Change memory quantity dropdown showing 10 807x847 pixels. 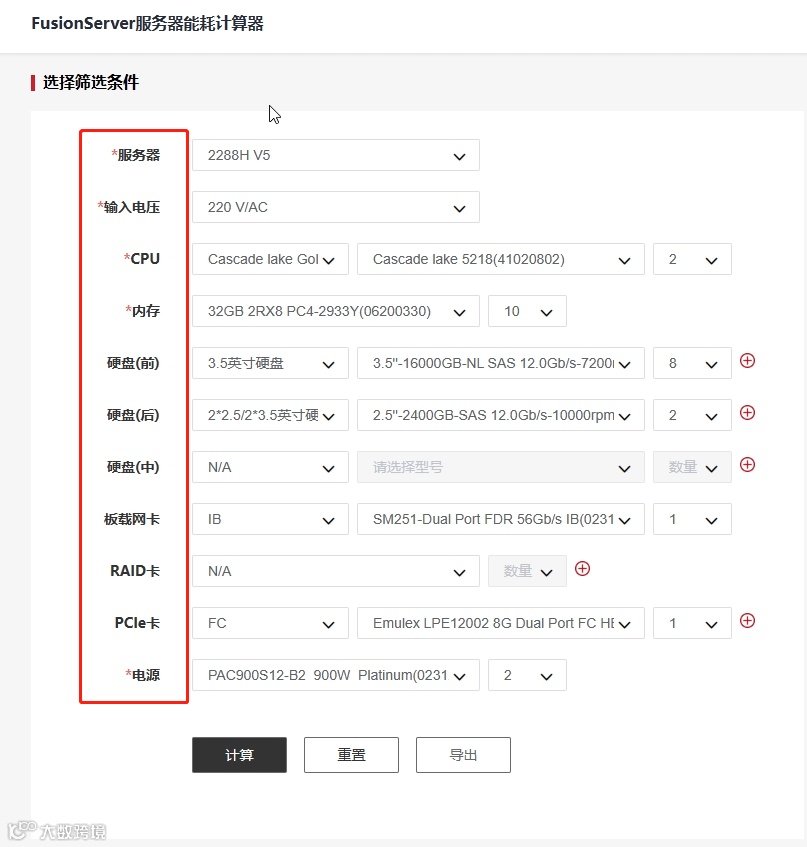pos(527,311)
